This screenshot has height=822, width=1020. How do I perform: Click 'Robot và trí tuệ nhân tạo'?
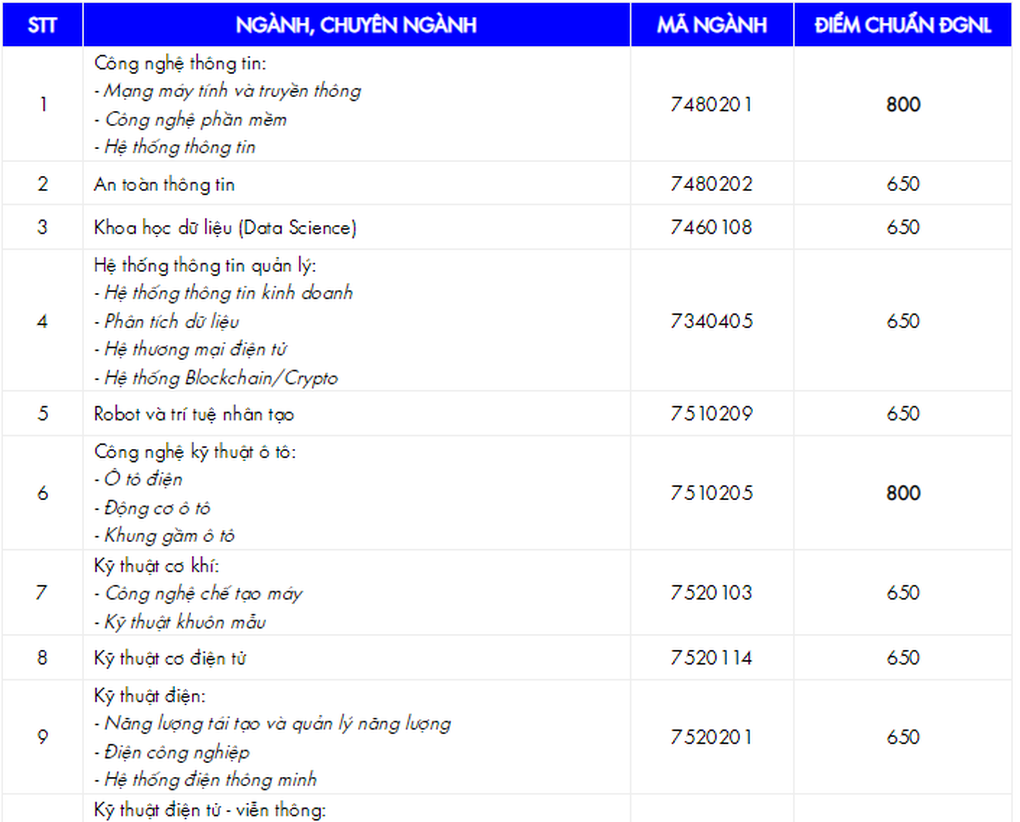point(194,414)
